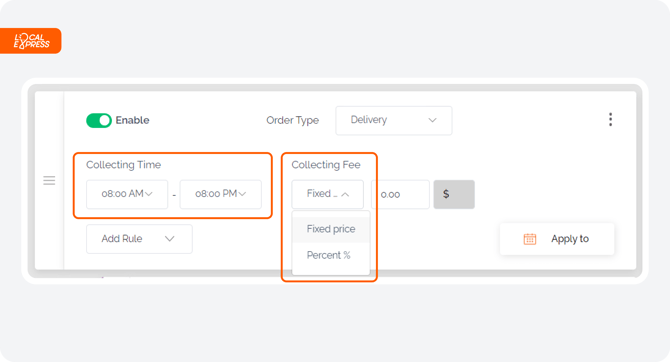Open the Add Rule dropdown

coord(139,239)
